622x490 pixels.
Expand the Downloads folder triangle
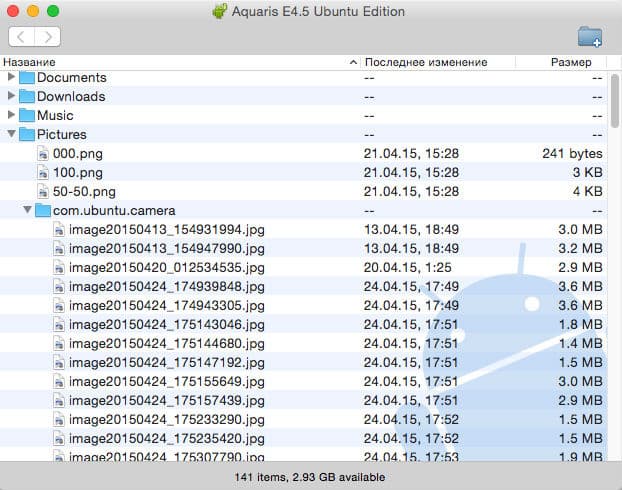tap(11, 96)
